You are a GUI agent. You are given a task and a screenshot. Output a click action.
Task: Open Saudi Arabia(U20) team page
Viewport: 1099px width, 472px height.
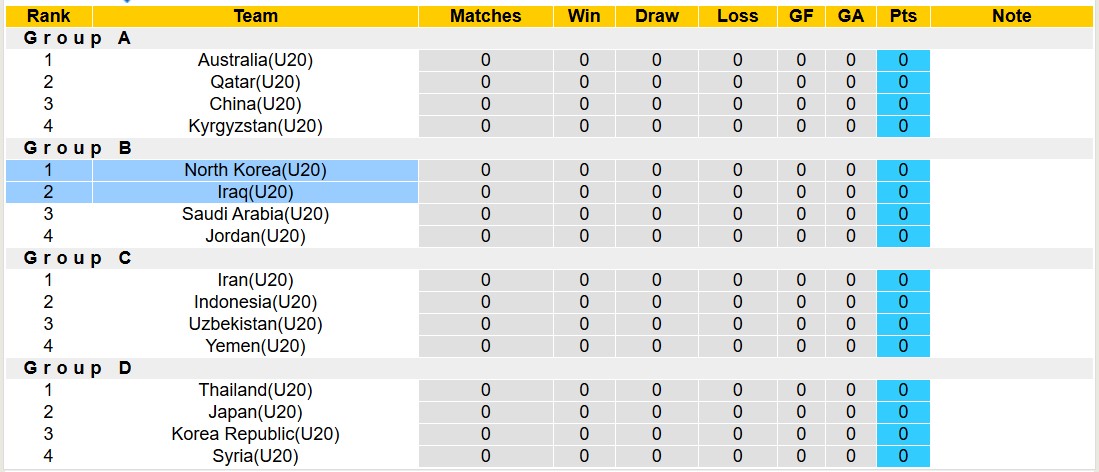[255, 214]
